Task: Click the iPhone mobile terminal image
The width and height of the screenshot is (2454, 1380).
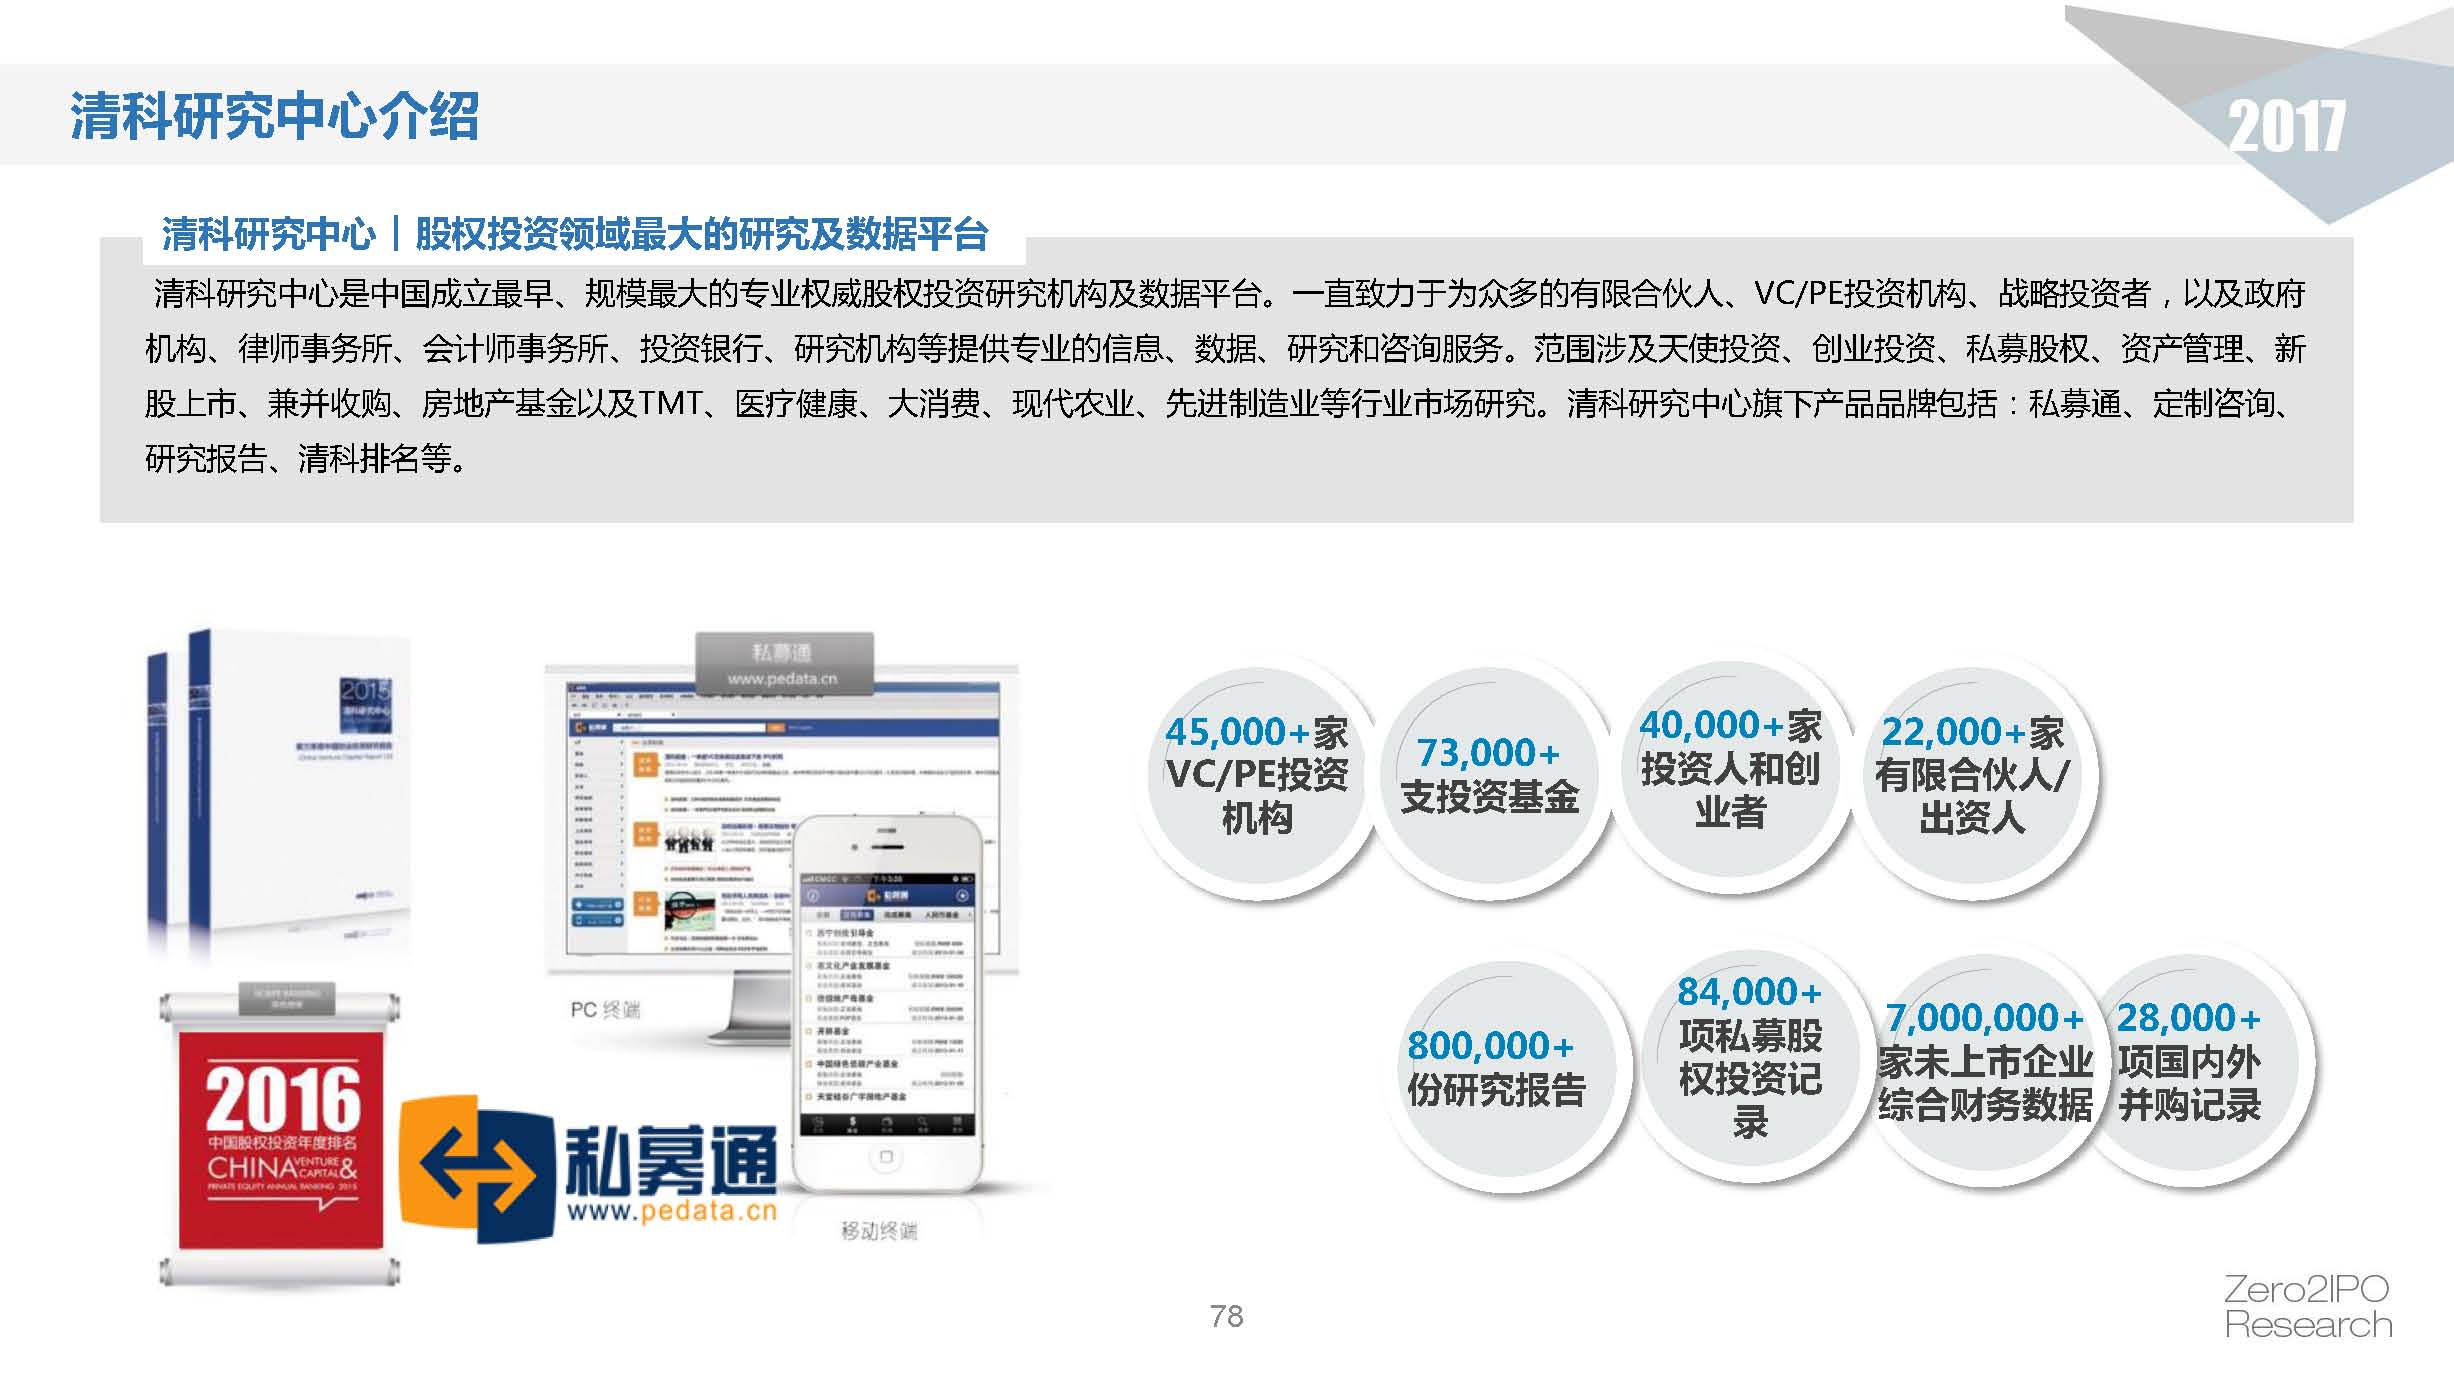Action: [886, 1003]
